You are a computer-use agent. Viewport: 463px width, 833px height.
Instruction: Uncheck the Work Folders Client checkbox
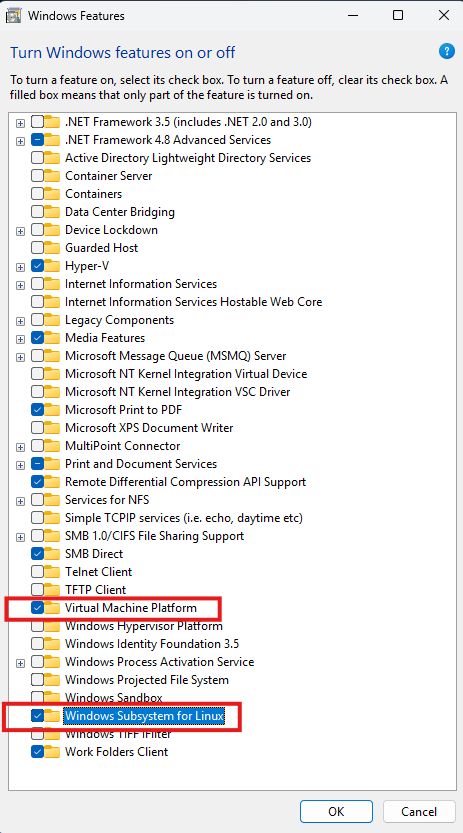pos(37,752)
